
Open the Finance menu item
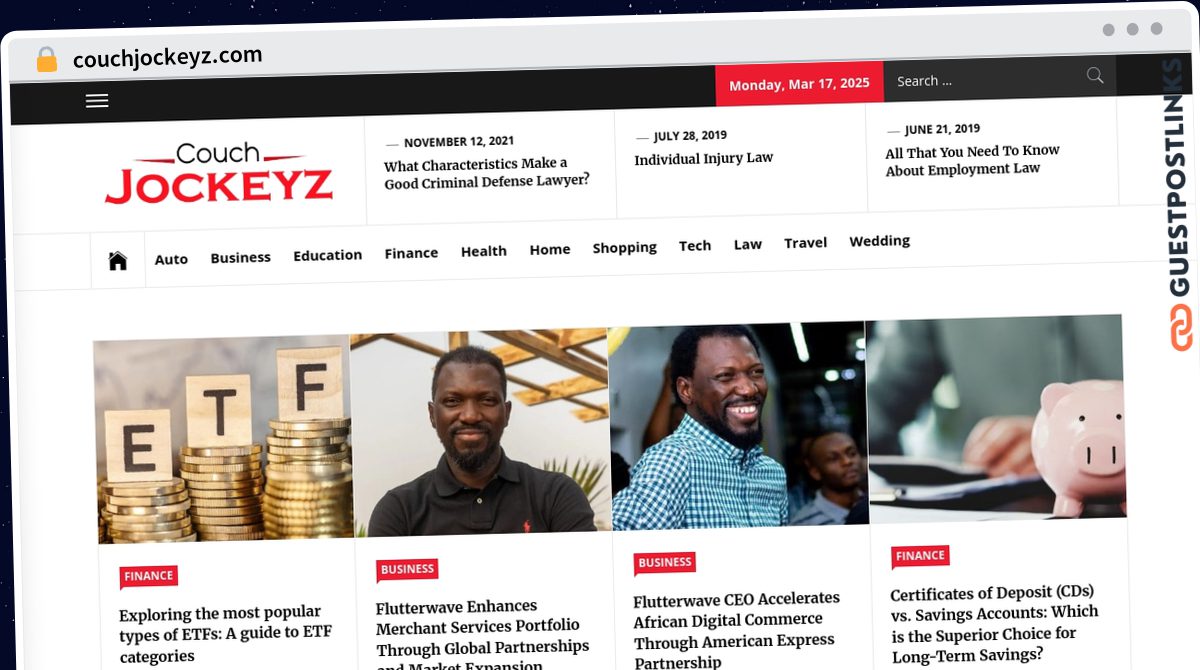[411, 253]
